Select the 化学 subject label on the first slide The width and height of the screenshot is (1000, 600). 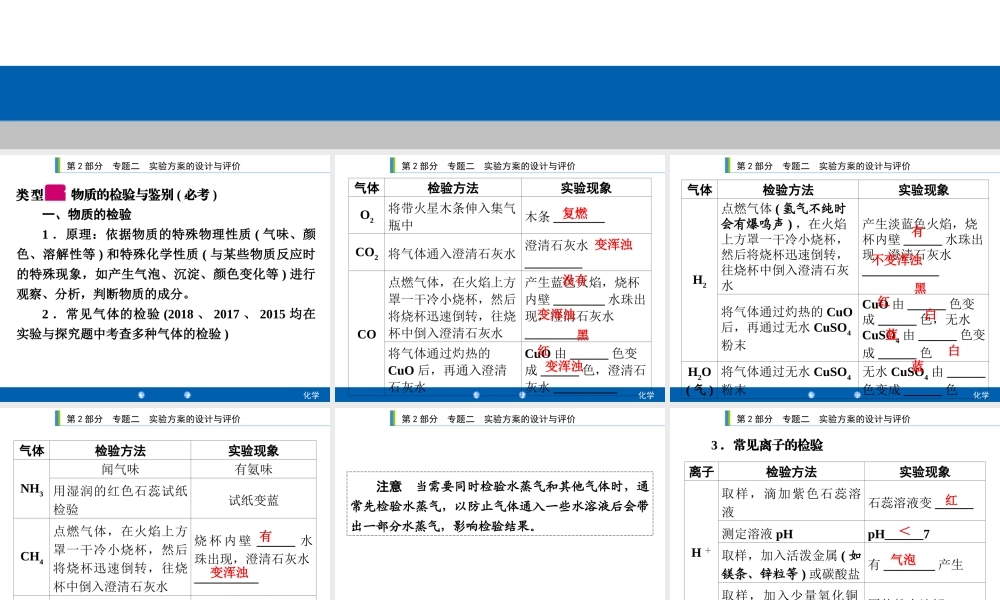point(310,395)
